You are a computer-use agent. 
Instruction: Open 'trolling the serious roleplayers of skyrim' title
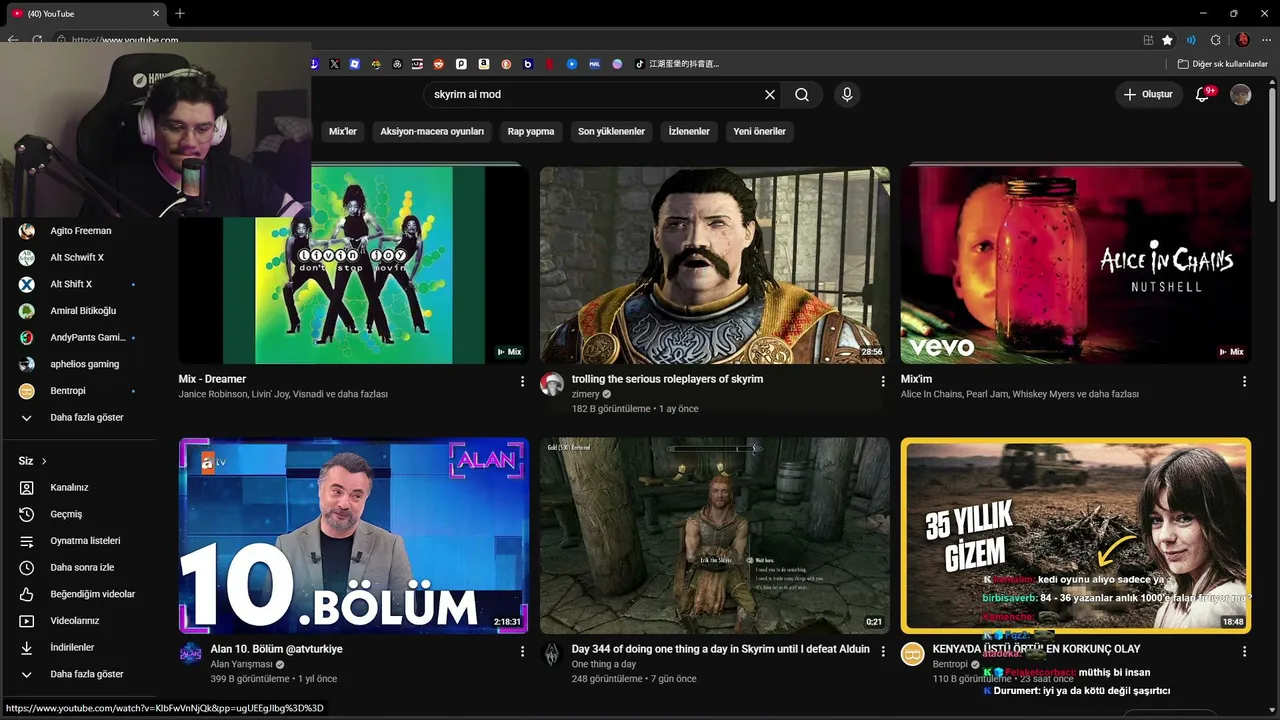(x=667, y=379)
